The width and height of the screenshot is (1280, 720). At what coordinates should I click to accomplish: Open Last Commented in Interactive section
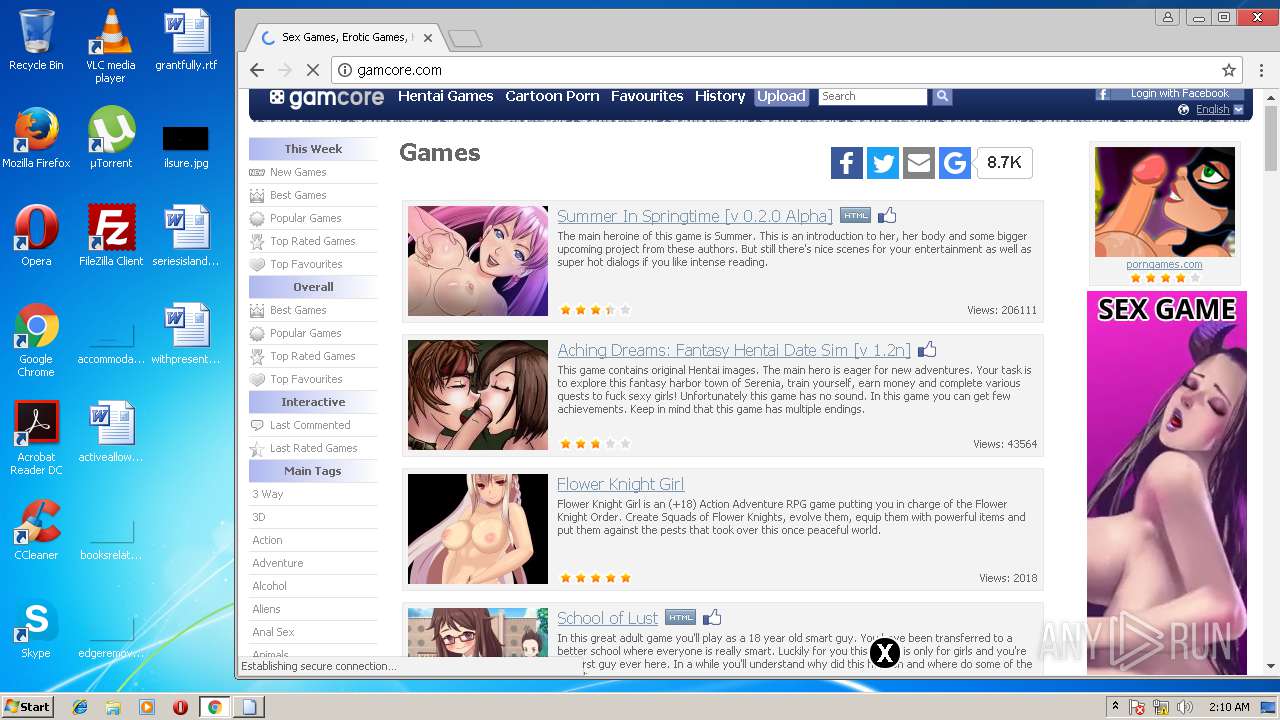[310, 425]
